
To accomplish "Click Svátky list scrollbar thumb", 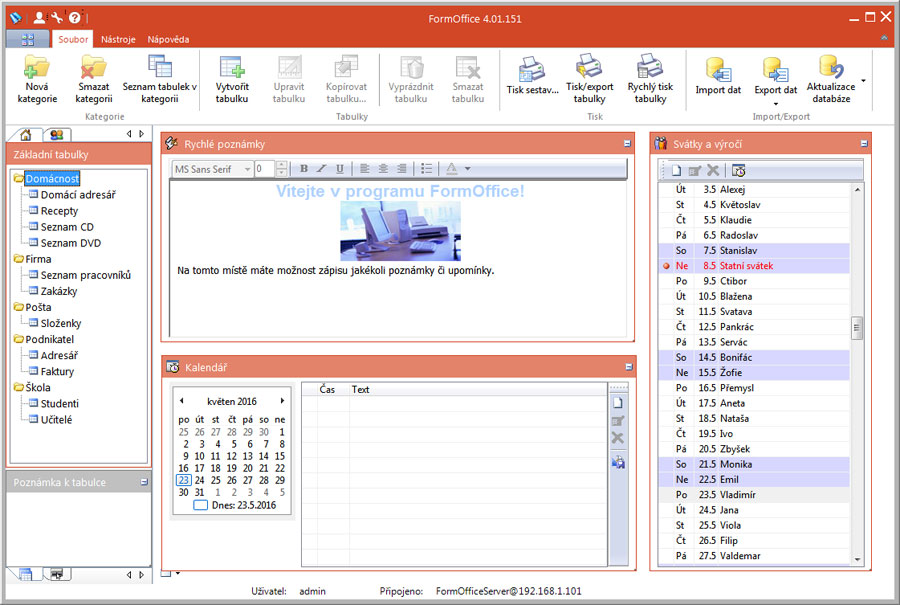I will [857, 328].
